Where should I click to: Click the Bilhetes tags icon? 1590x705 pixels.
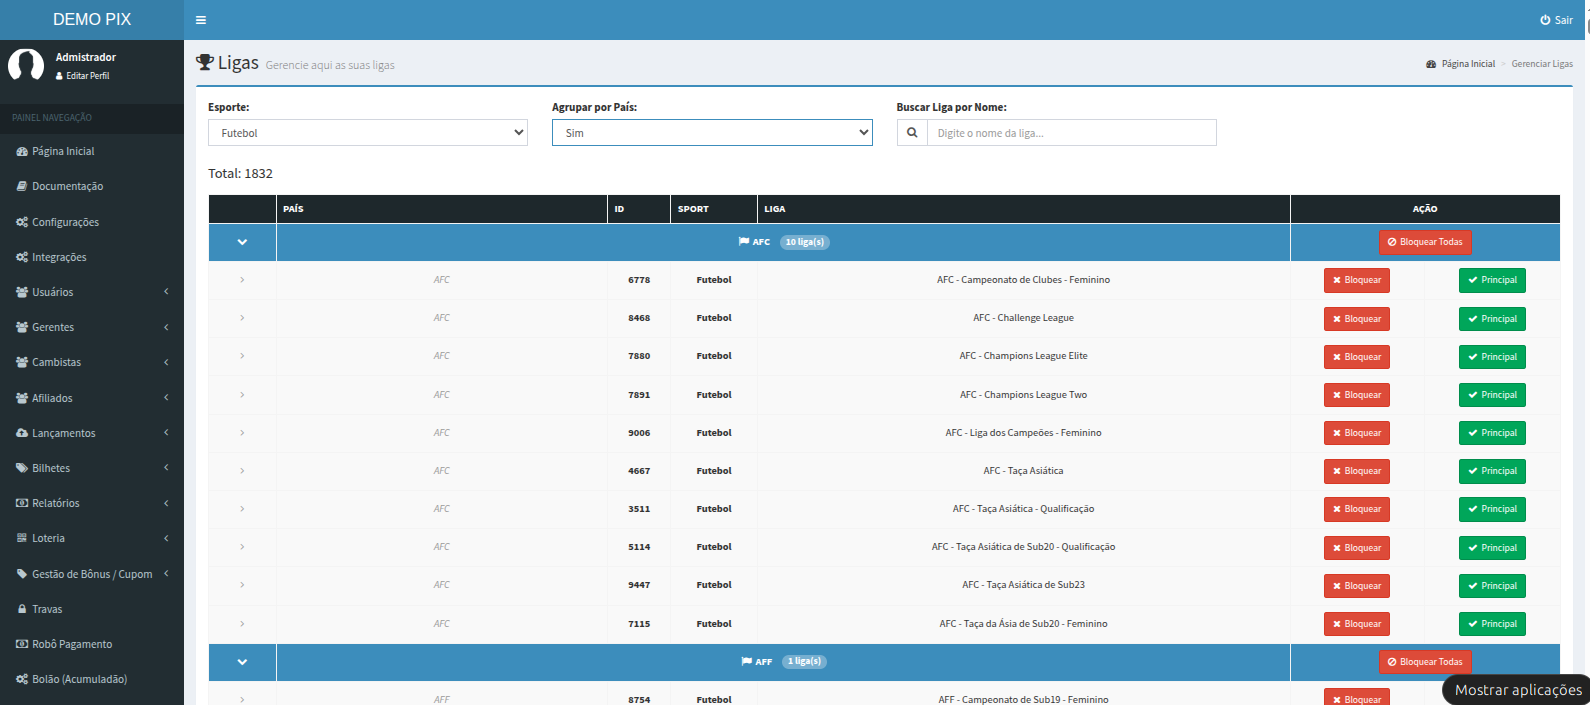pyautogui.click(x=22, y=468)
